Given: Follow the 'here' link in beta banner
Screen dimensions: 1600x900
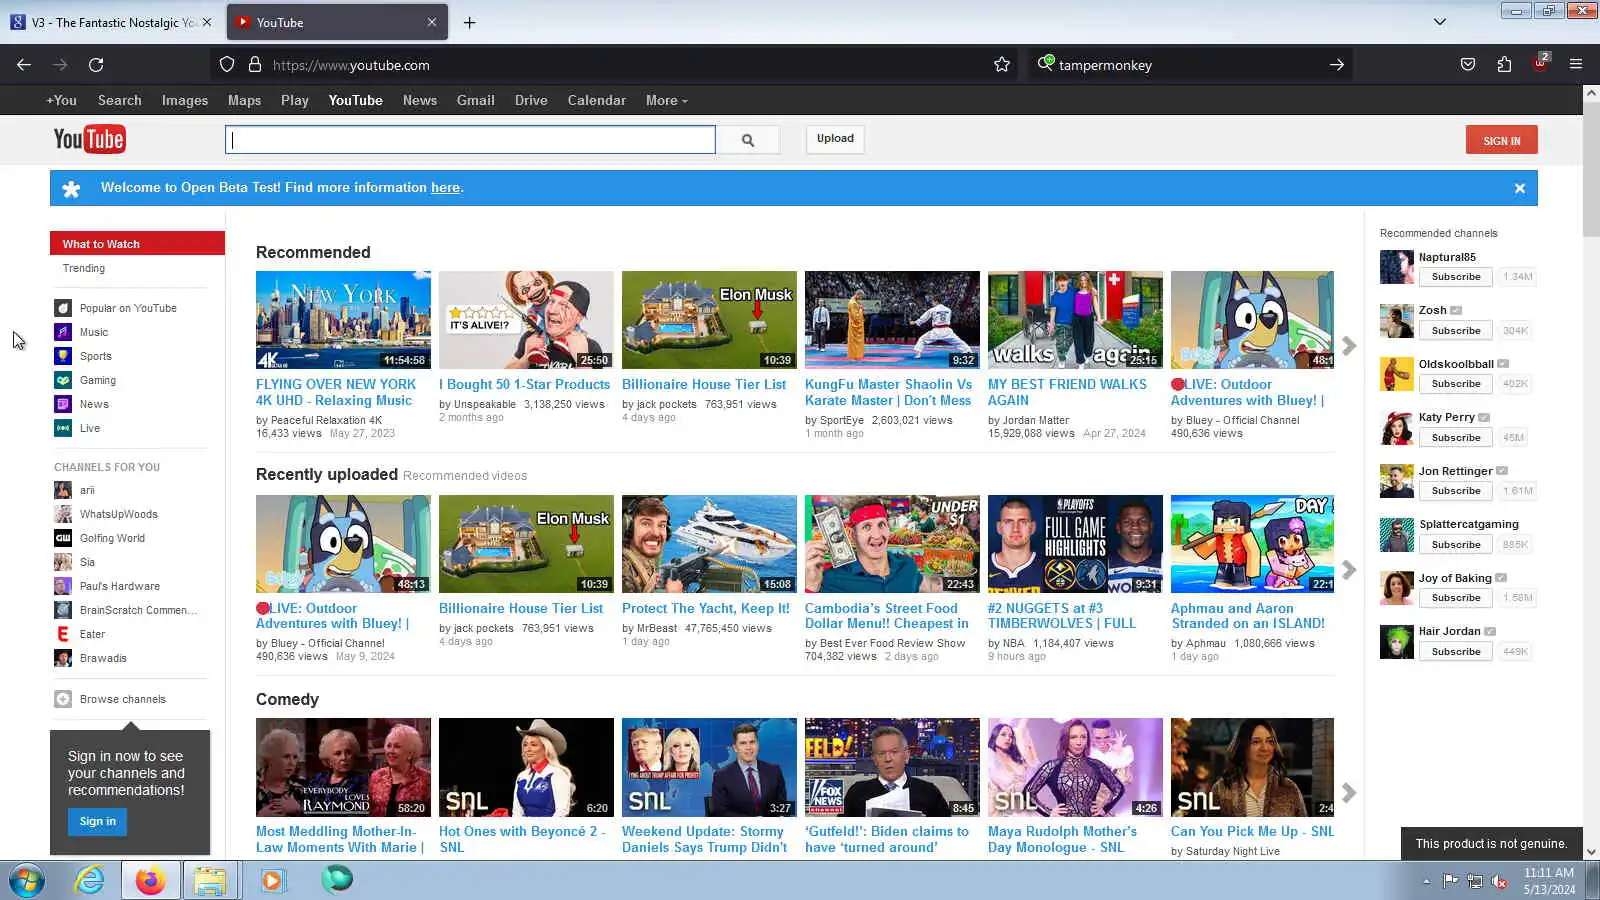Looking at the screenshot, I should pyautogui.click(x=445, y=188).
